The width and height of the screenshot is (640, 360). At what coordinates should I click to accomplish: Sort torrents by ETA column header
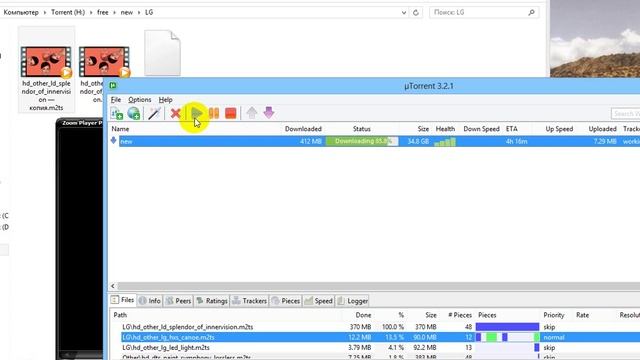pos(512,129)
